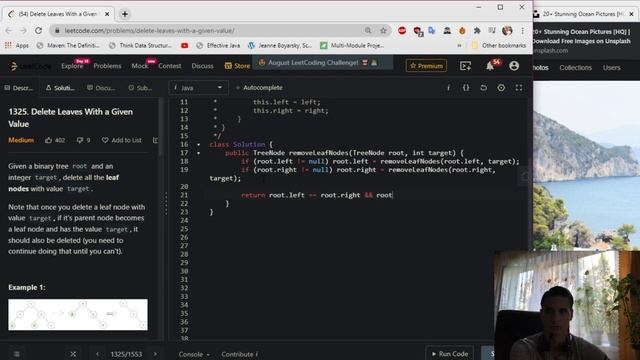The height and width of the screenshot is (360, 640).
Task: Open the Contest menu item
Action: click(169, 66)
